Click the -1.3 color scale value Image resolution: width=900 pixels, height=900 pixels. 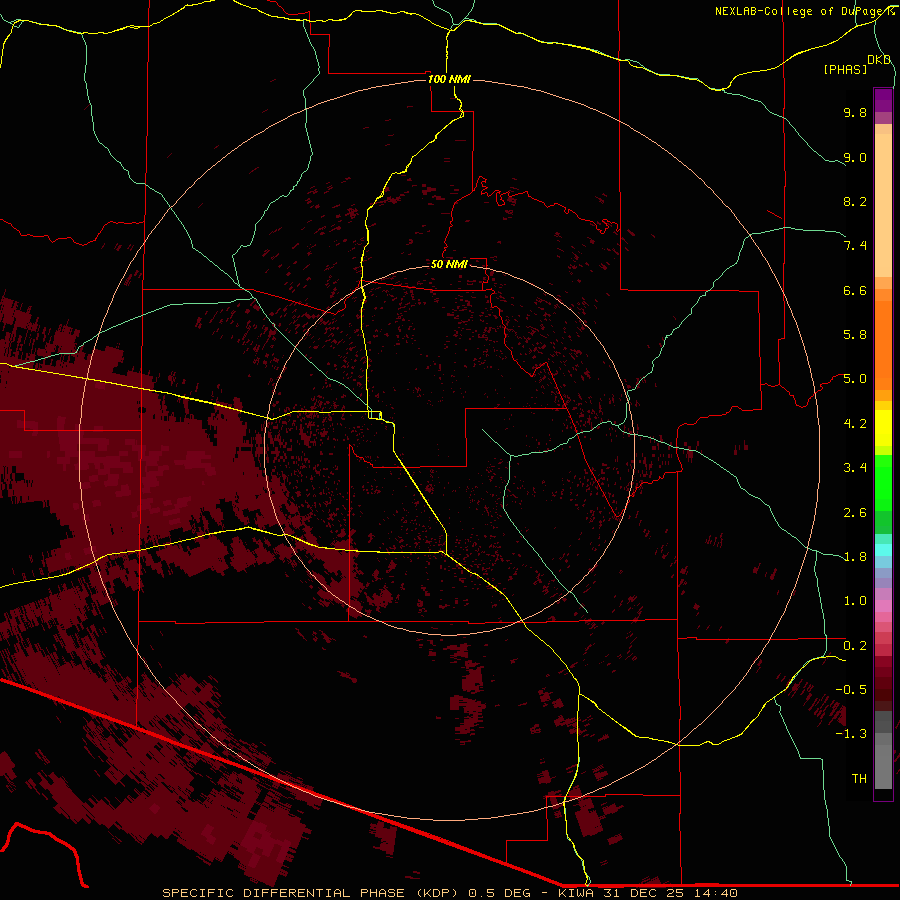click(x=851, y=734)
